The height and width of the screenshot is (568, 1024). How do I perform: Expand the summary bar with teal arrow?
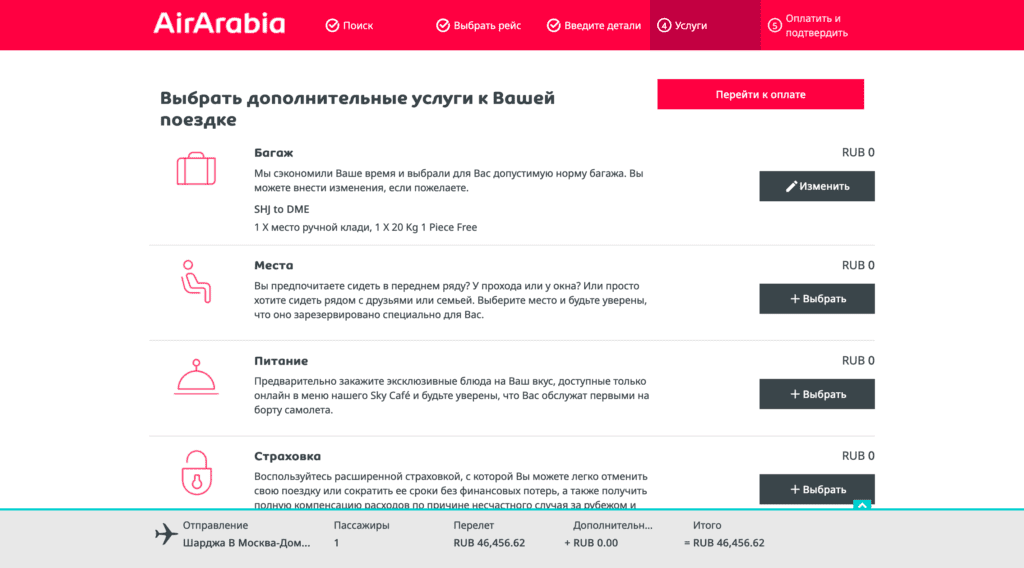(x=862, y=505)
